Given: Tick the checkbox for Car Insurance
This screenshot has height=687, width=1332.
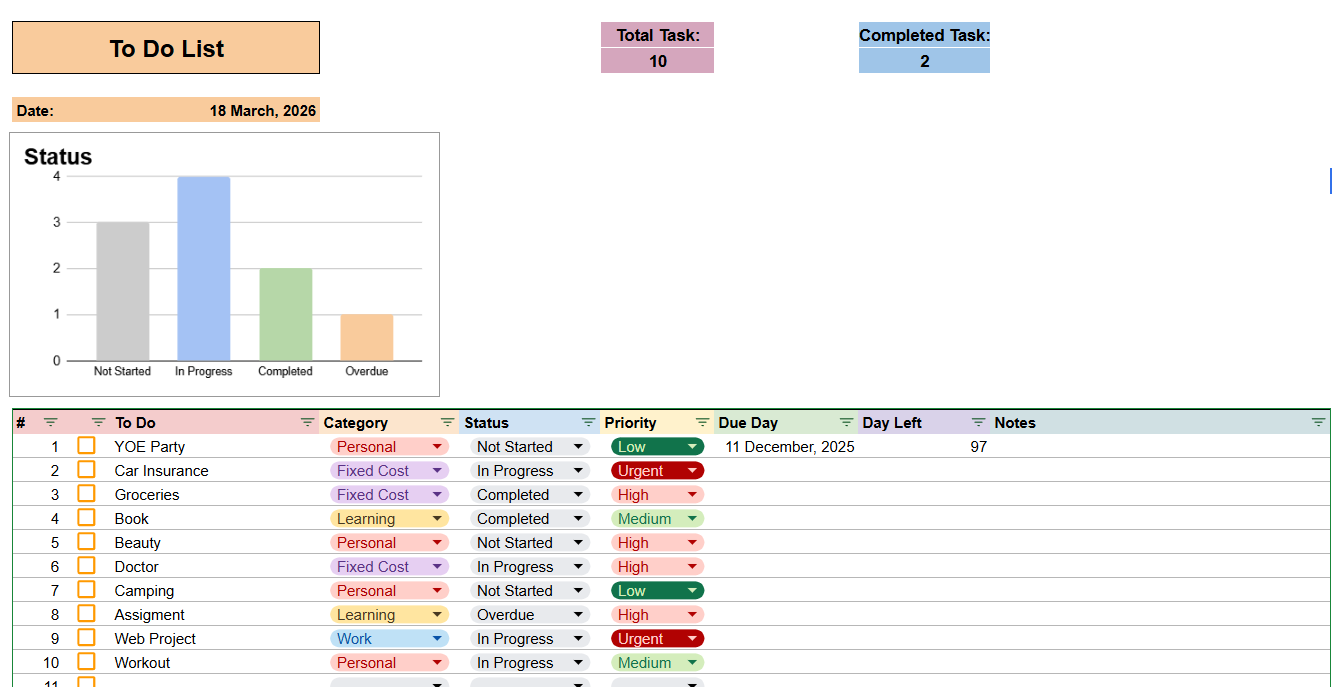Looking at the screenshot, I should [87, 470].
